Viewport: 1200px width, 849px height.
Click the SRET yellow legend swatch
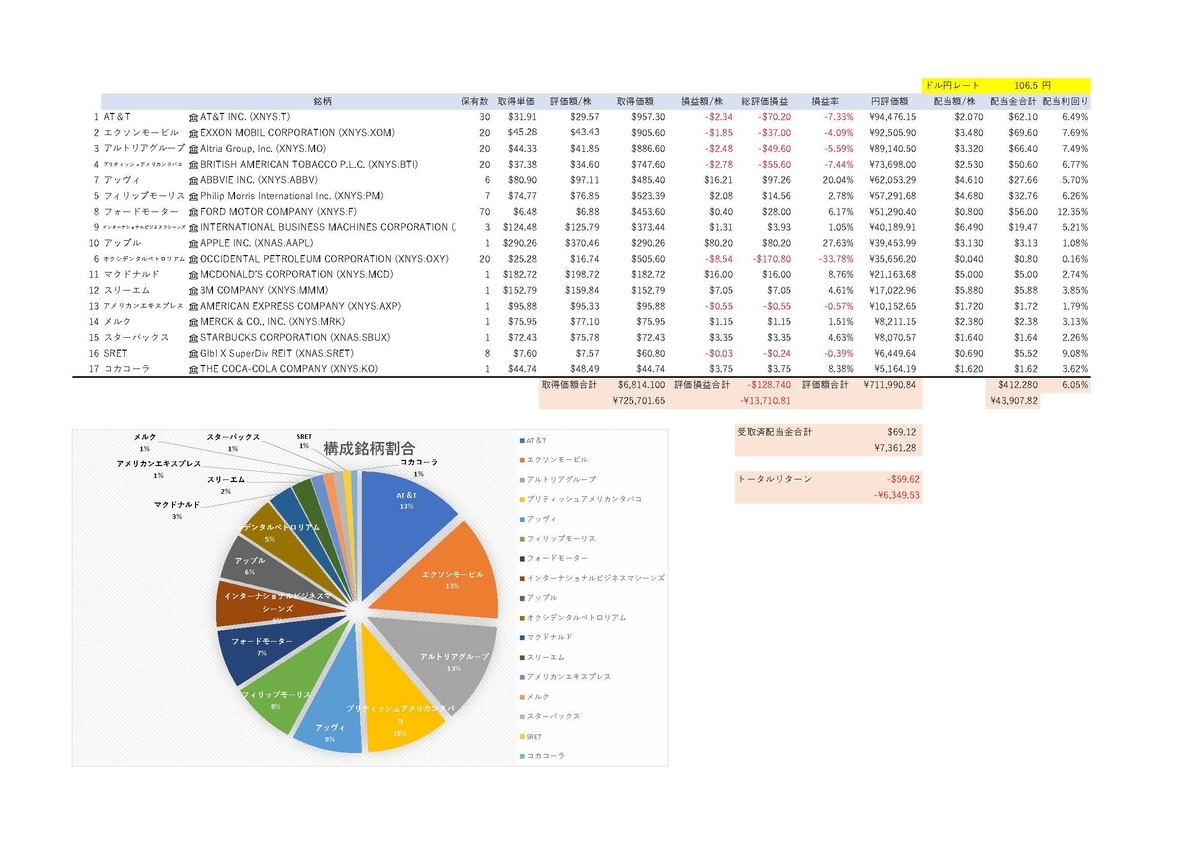521,736
